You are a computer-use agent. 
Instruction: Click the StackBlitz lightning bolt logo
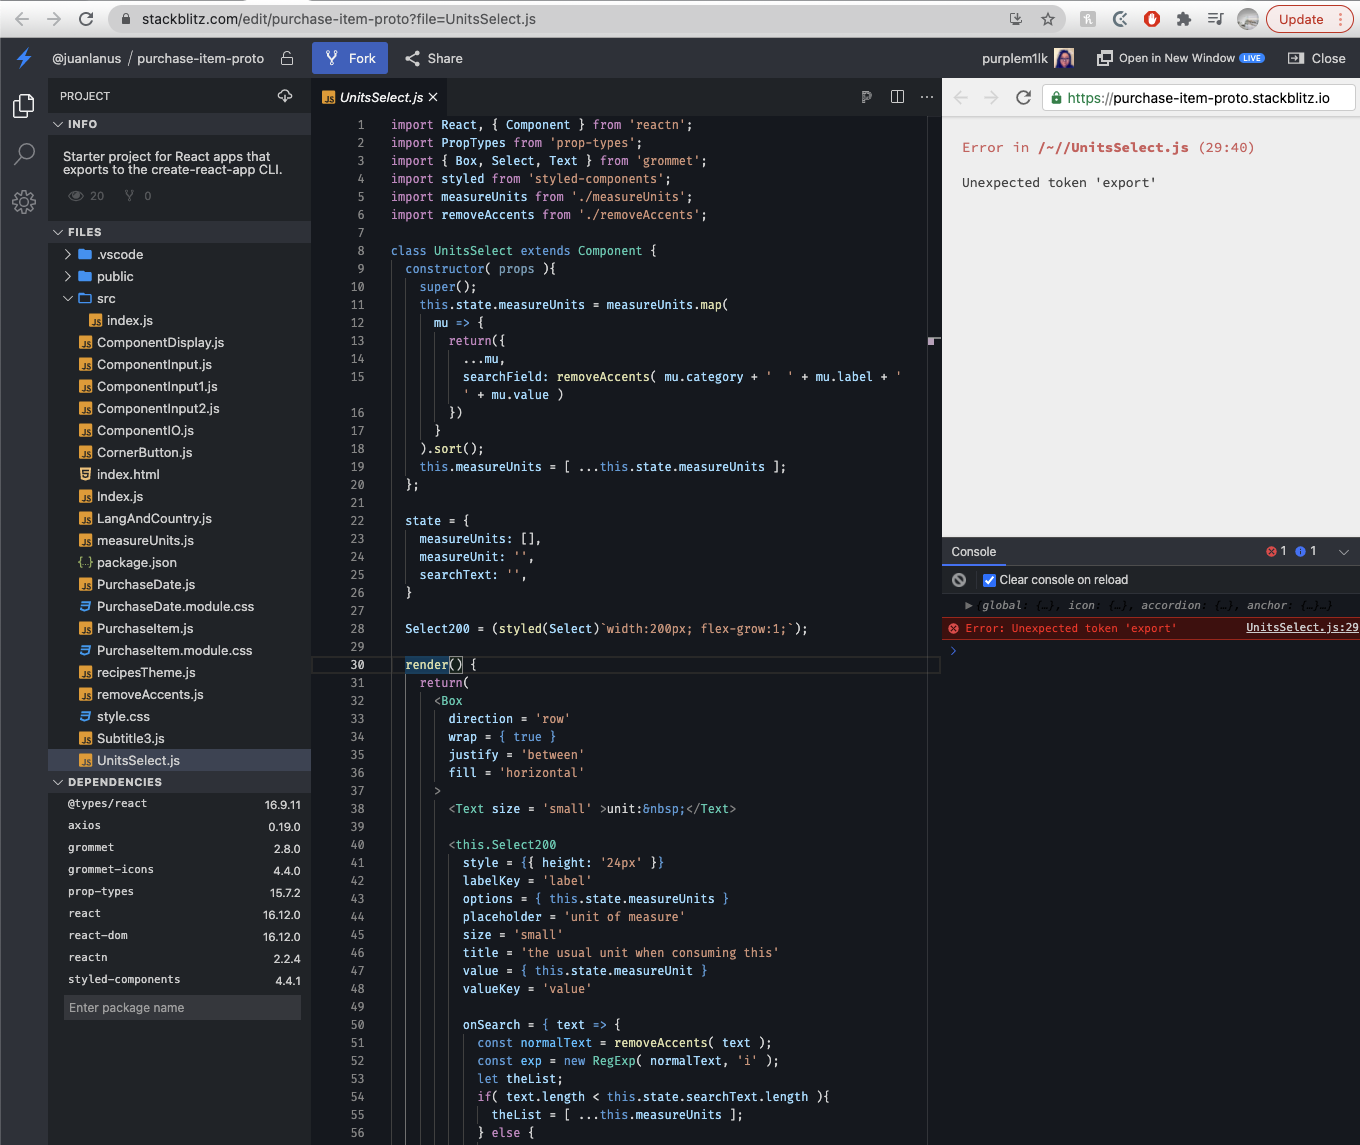click(x=24, y=58)
